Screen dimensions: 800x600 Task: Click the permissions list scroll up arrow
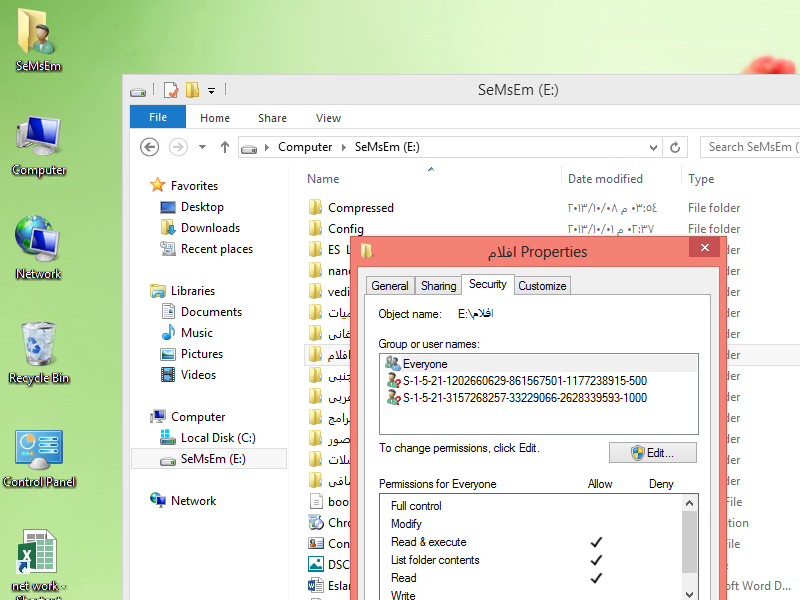coord(689,504)
